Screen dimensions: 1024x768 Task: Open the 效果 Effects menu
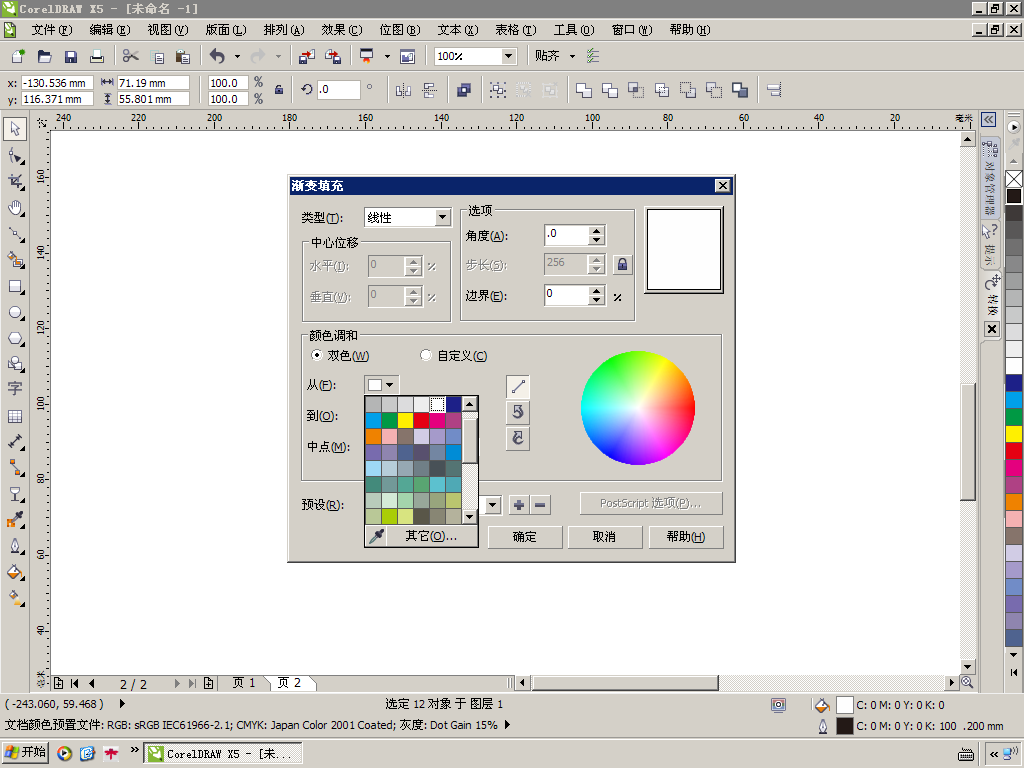point(342,30)
